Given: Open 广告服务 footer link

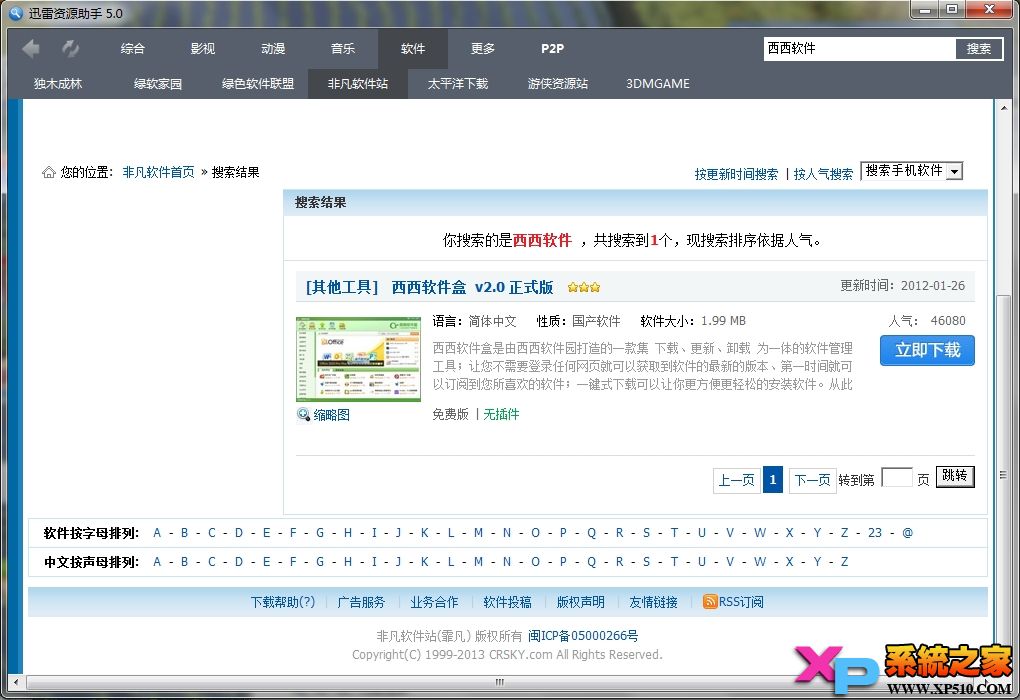Looking at the screenshot, I should click(x=361, y=602).
